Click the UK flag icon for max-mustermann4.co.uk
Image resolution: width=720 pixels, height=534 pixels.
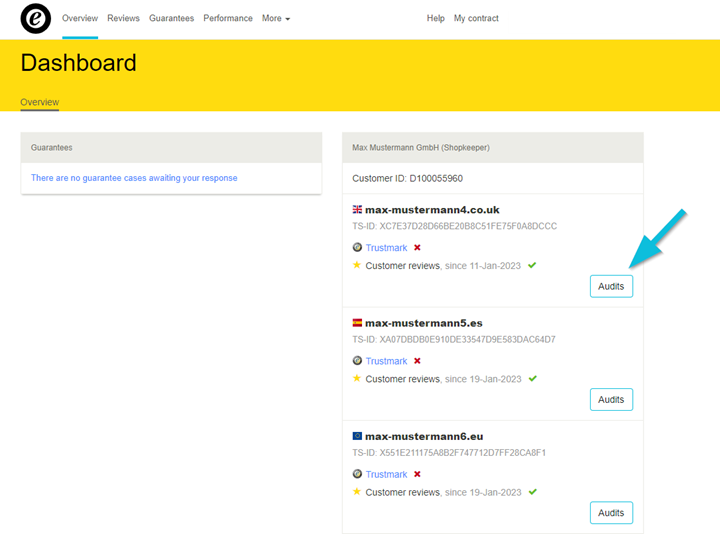357,209
